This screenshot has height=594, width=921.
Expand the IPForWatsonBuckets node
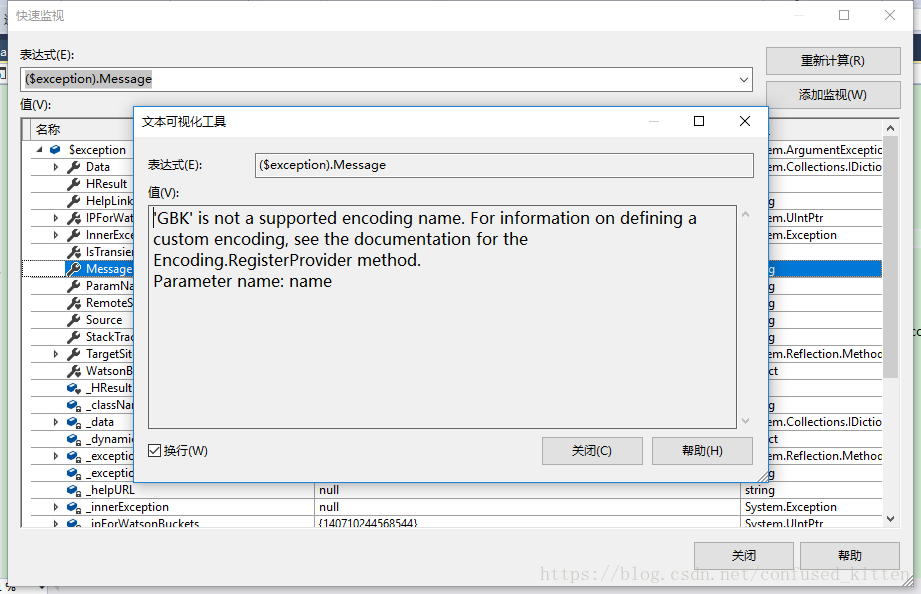[x=56, y=218]
